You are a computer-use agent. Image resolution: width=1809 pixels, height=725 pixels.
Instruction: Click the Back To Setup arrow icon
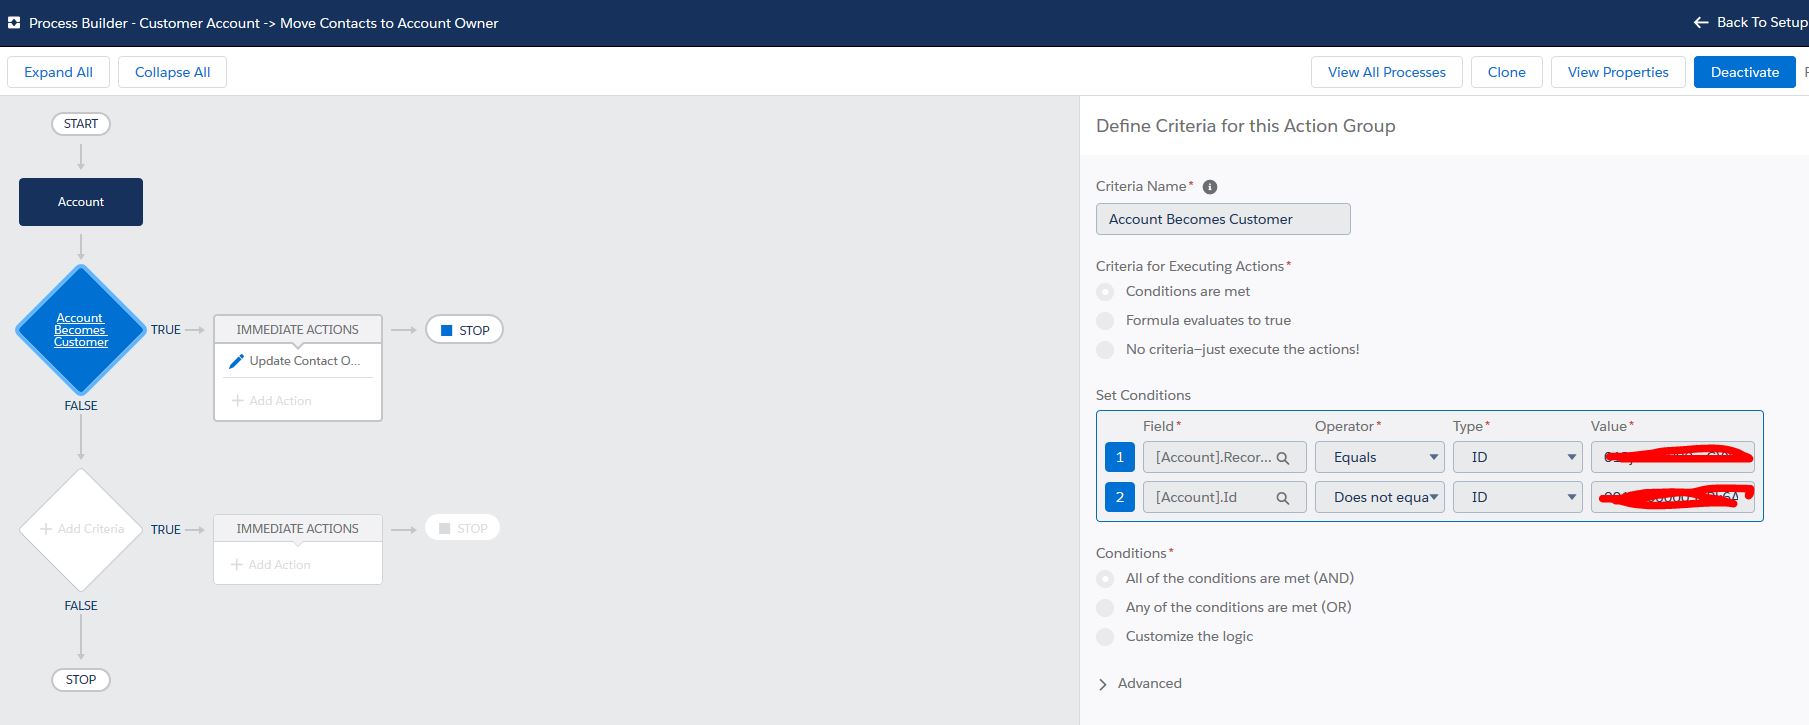click(1700, 22)
